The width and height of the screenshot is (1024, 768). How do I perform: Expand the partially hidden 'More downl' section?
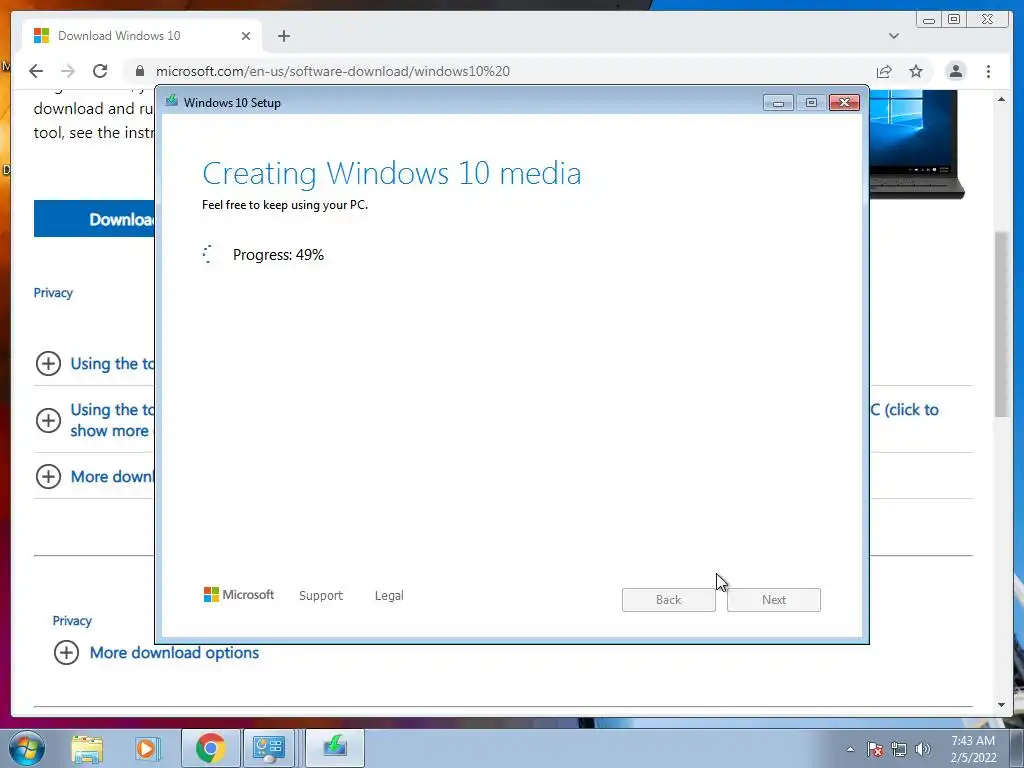(48, 476)
